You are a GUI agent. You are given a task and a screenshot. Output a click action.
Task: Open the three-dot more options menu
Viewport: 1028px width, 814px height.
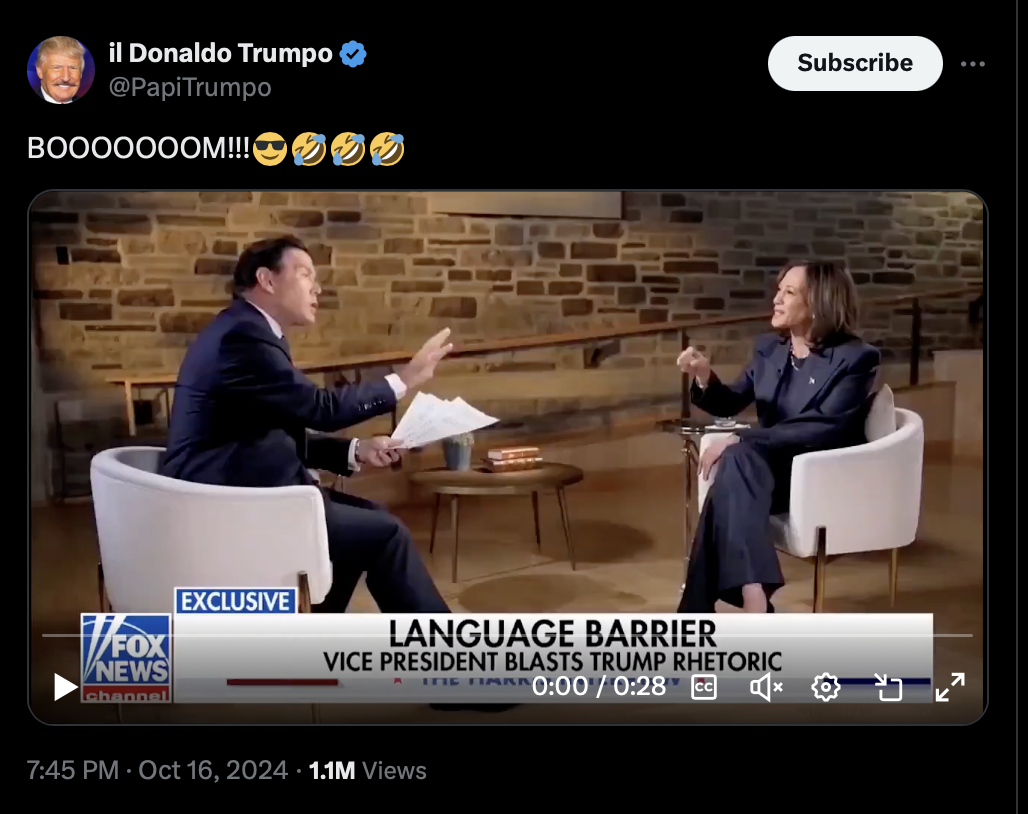click(973, 64)
